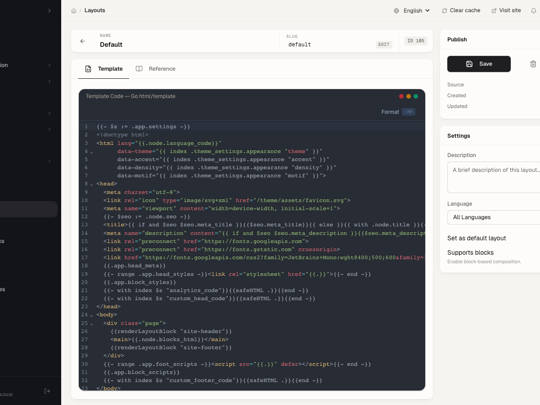Click the back arrow beside Default name
The width and height of the screenshot is (540, 405).
[82, 41]
